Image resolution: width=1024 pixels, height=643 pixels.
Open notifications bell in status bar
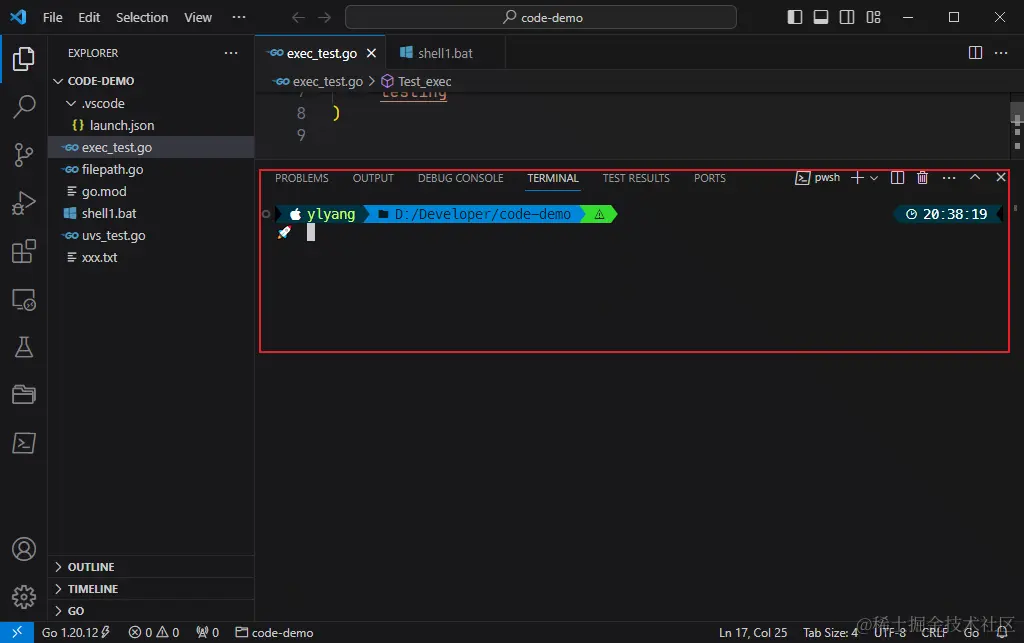[1001, 633]
